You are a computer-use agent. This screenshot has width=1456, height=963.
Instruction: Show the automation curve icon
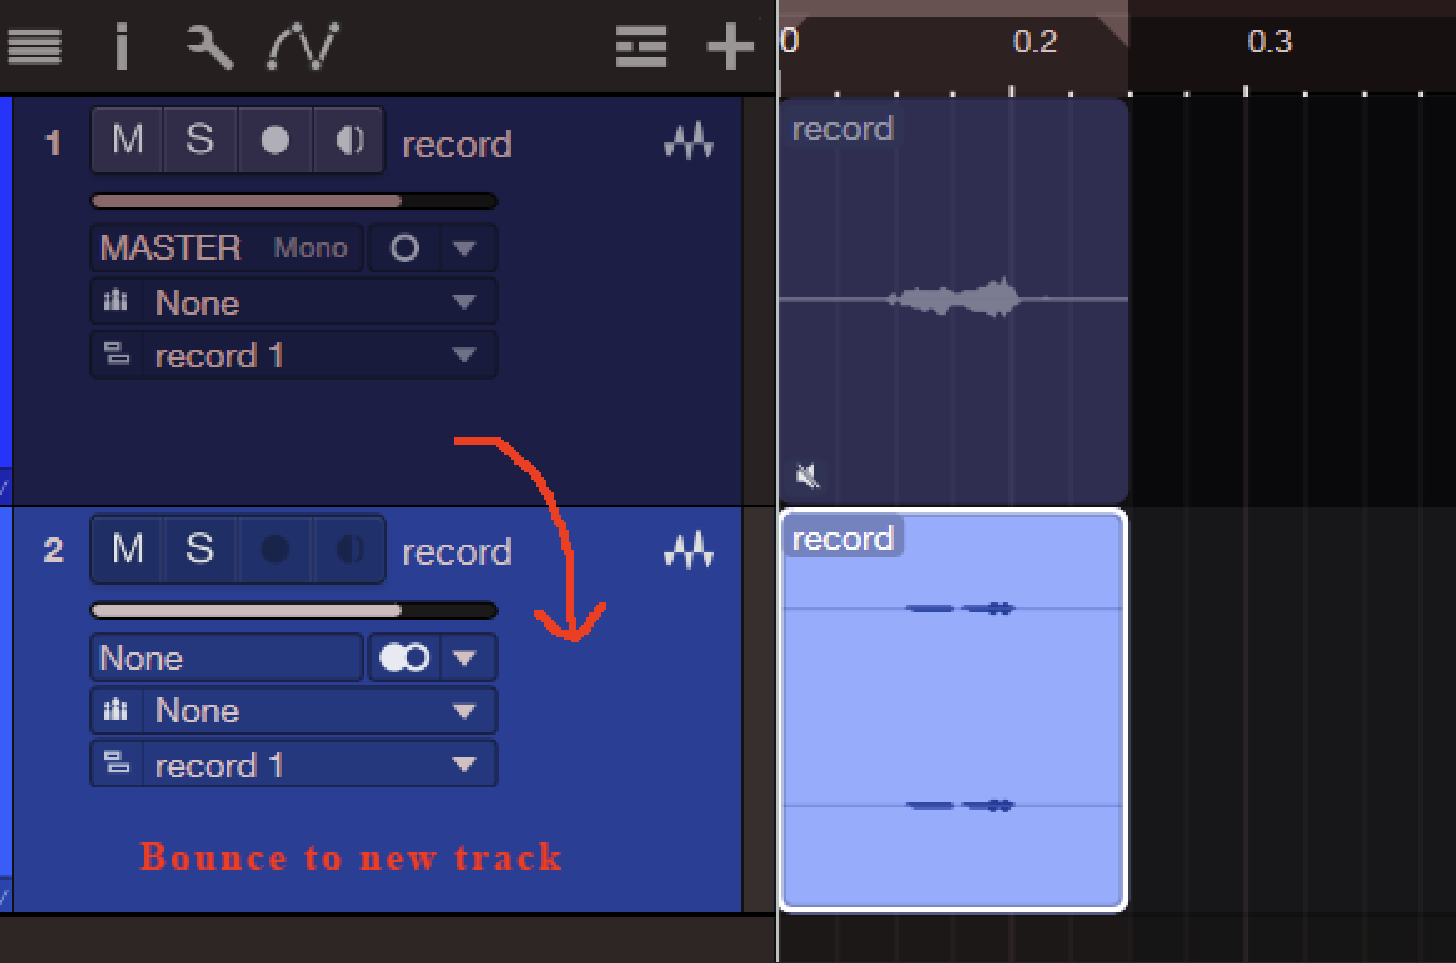tap(303, 46)
